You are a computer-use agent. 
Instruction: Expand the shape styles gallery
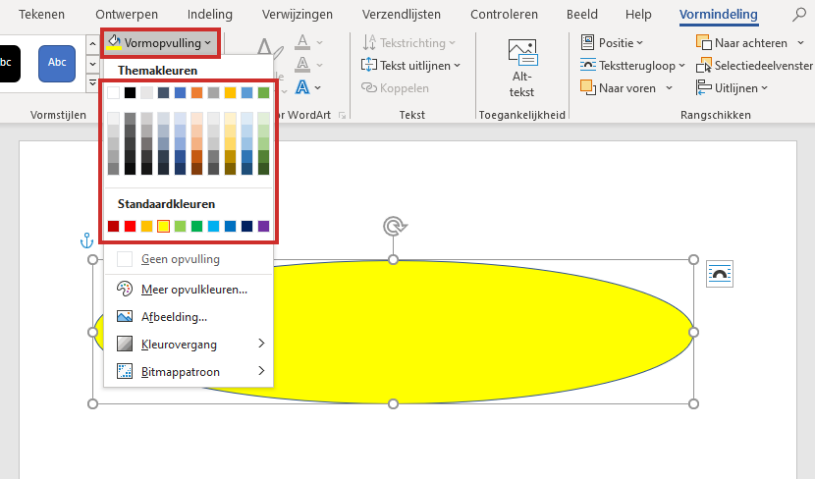[93, 83]
